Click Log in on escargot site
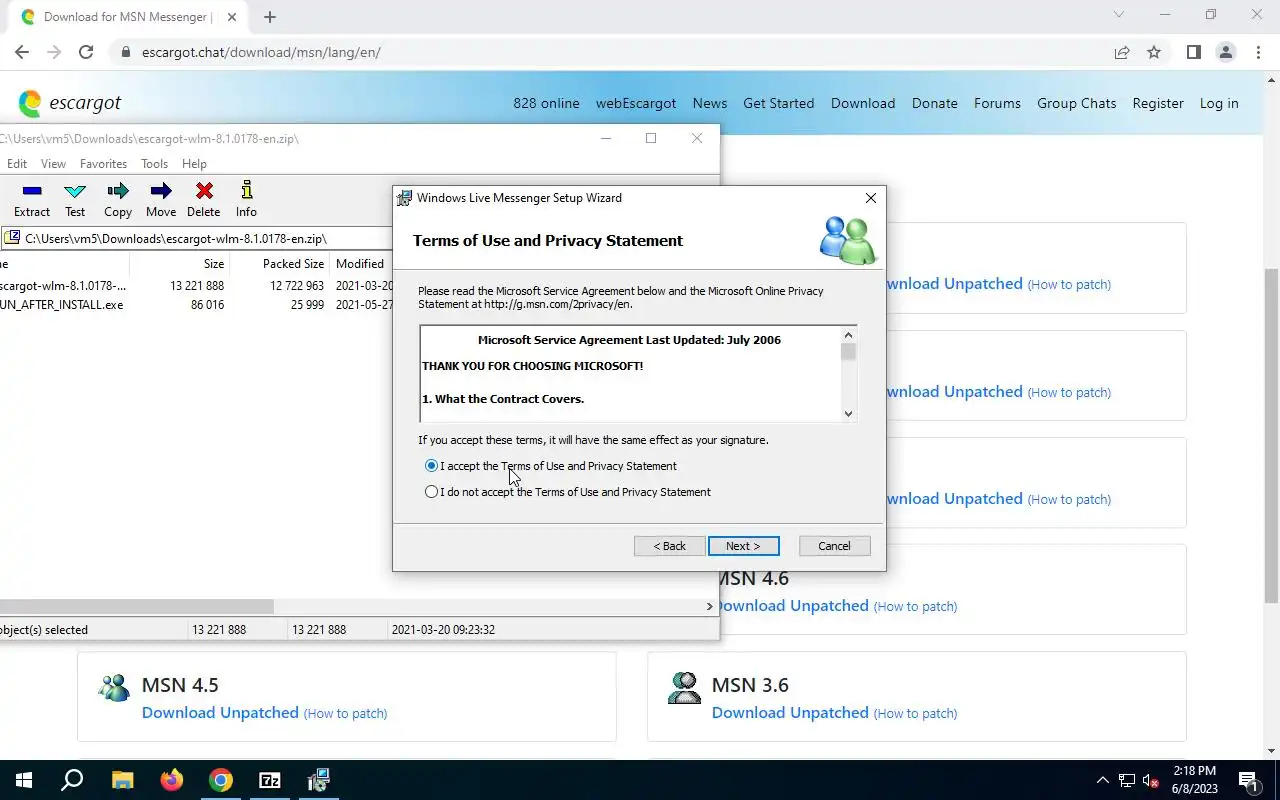Image resolution: width=1280 pixels, height=800 pixels. pos(1219,103)
